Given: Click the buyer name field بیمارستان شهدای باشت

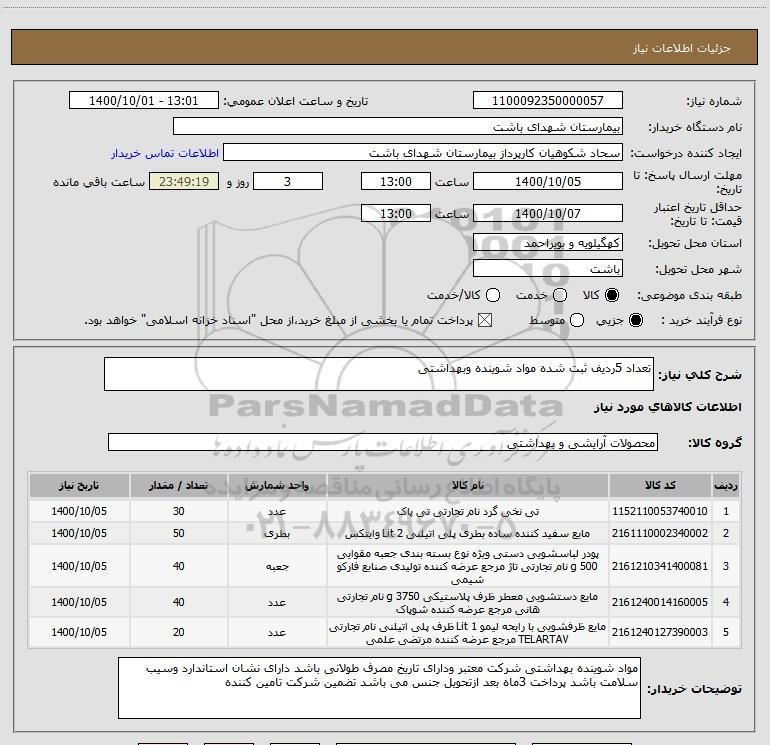Looking at the screenshot, I should coord(398,127).
